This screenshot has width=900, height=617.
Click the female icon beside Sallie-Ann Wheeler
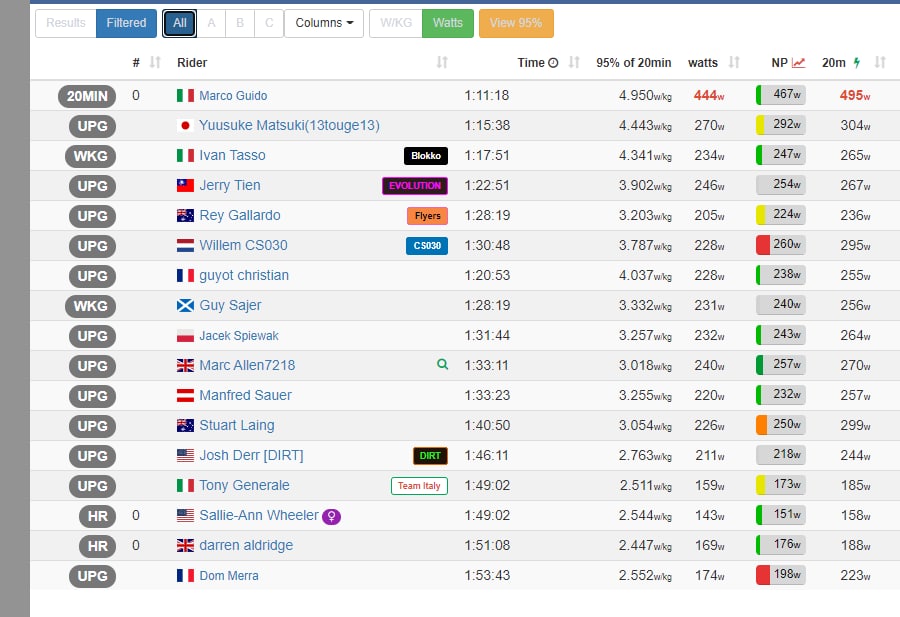click(x=332, y=517)
